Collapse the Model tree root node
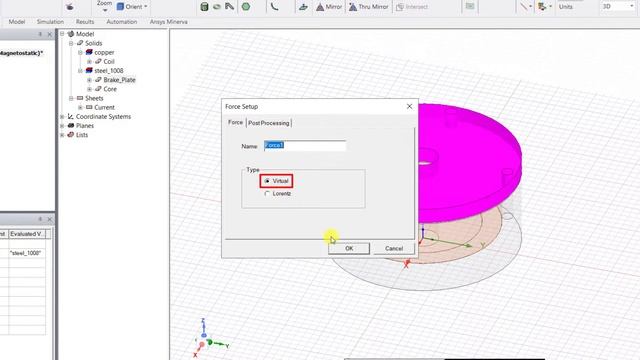 (x=62, y=34)
